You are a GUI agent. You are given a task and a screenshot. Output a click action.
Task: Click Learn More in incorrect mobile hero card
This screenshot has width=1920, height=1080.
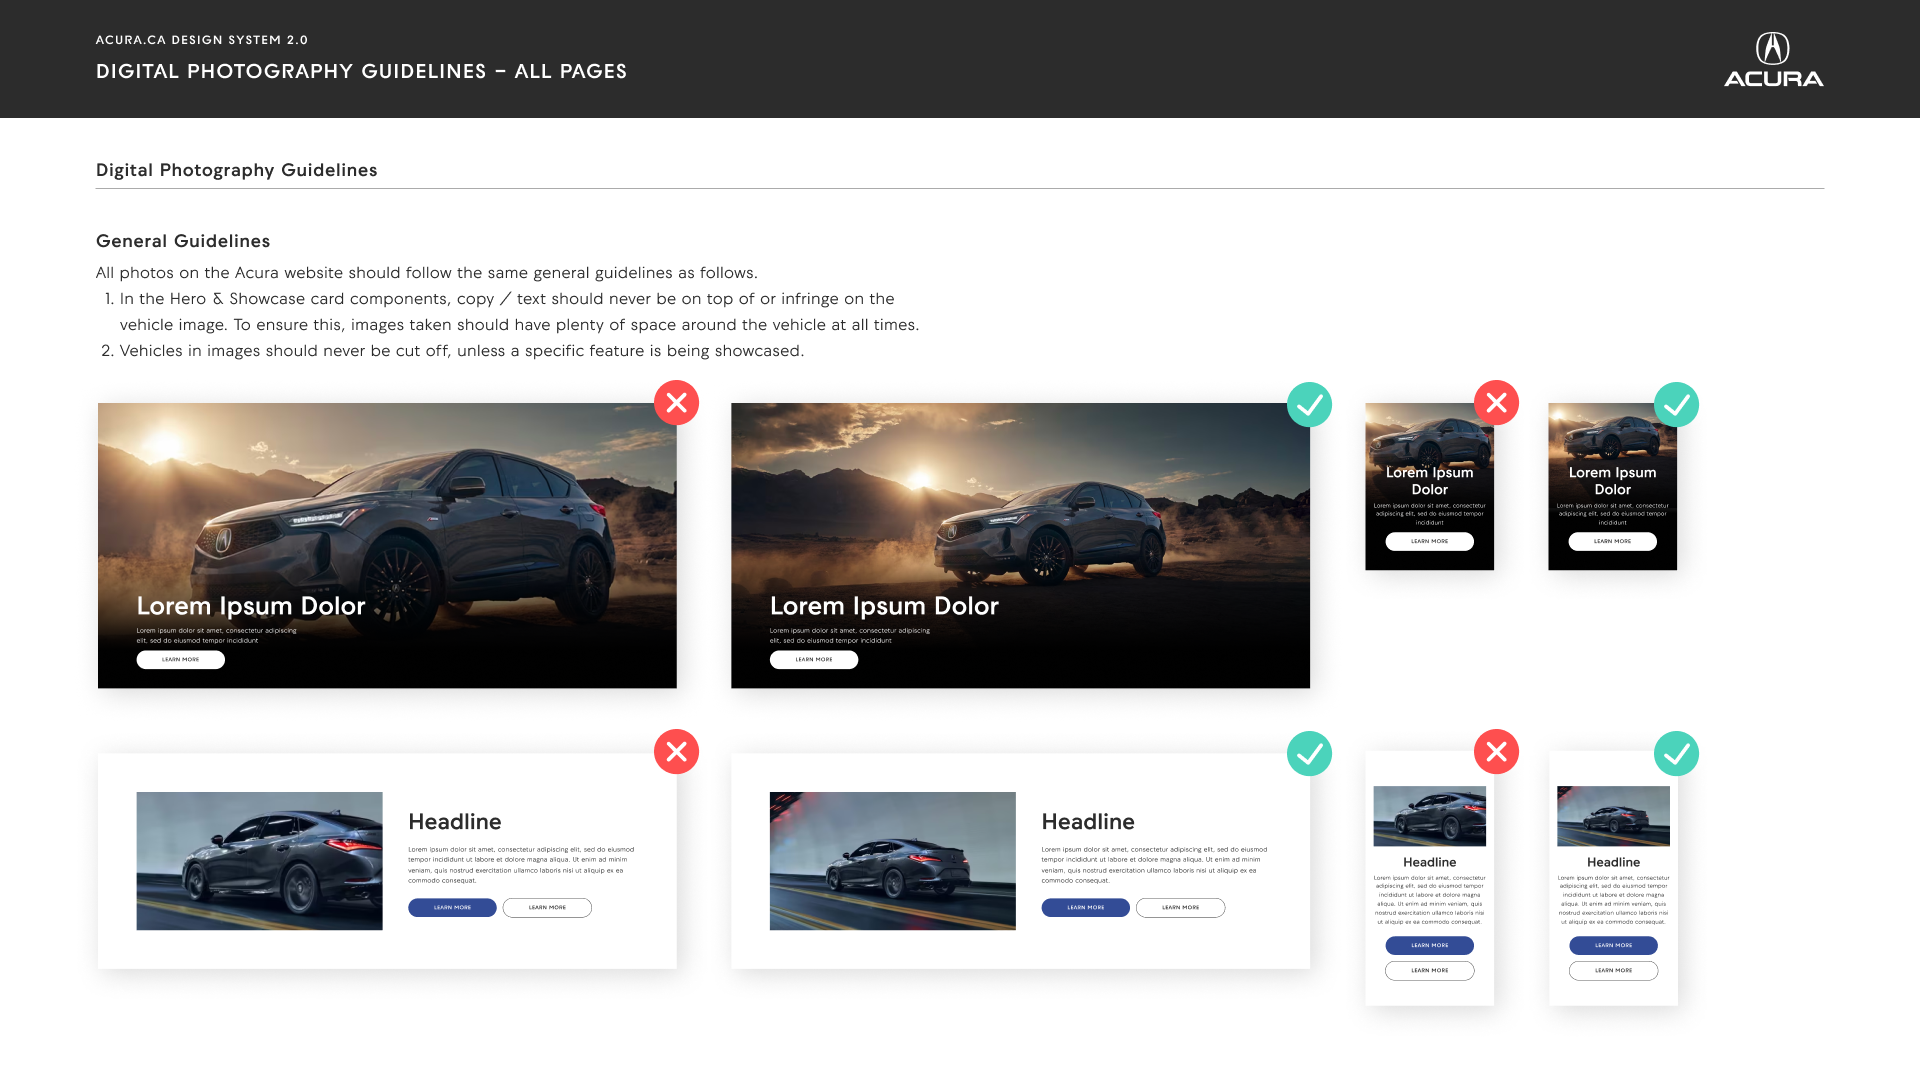click(x=1429, y=541)
